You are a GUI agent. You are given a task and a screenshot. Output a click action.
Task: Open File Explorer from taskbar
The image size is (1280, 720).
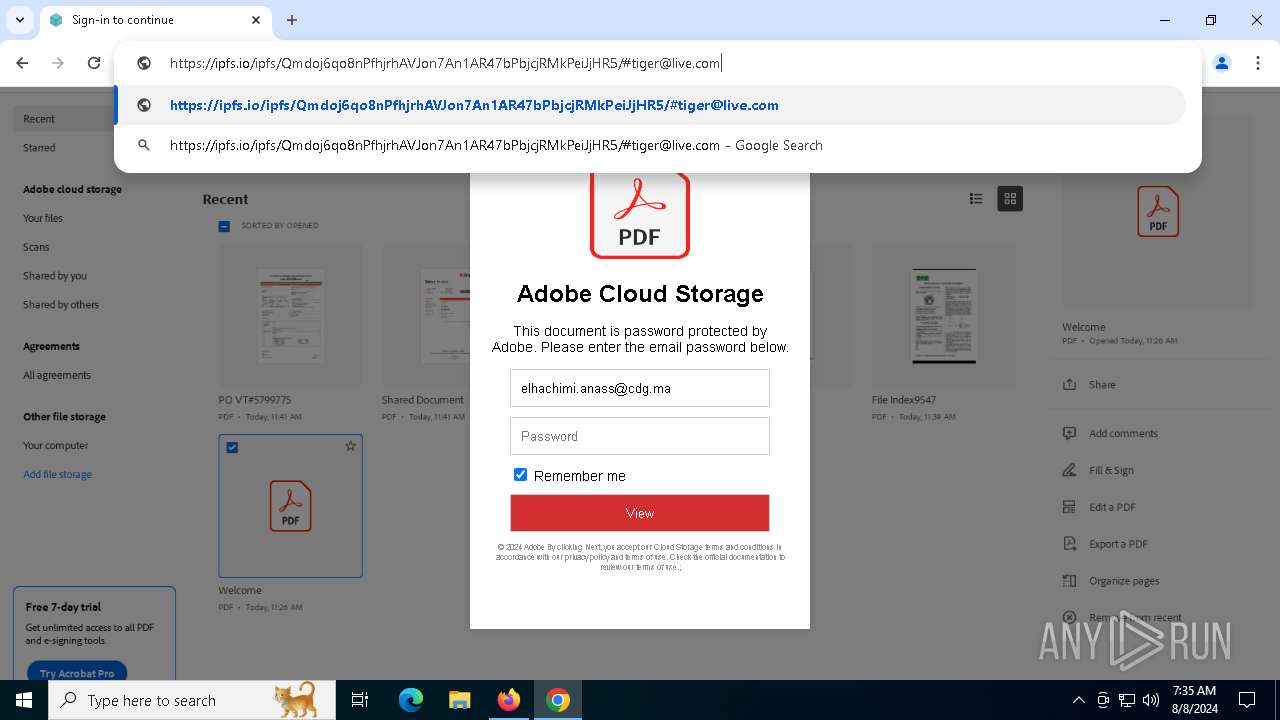(459, 700)
